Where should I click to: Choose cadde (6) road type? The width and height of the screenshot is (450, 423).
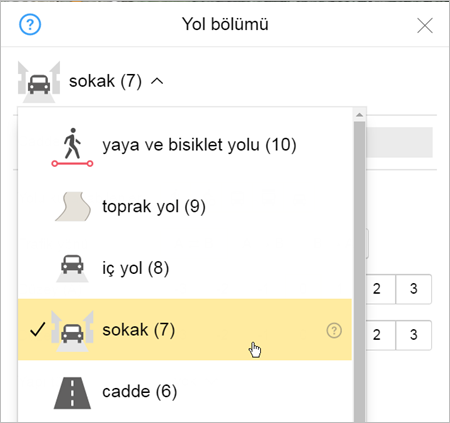(x=139, y=391)
